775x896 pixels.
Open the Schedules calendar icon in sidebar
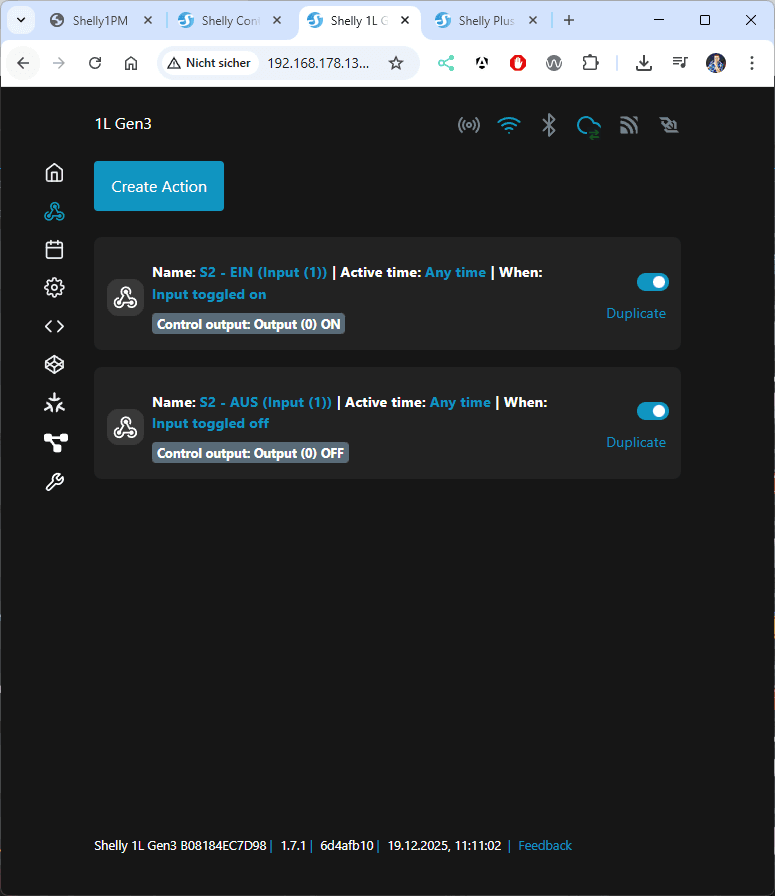pos(55,249)
